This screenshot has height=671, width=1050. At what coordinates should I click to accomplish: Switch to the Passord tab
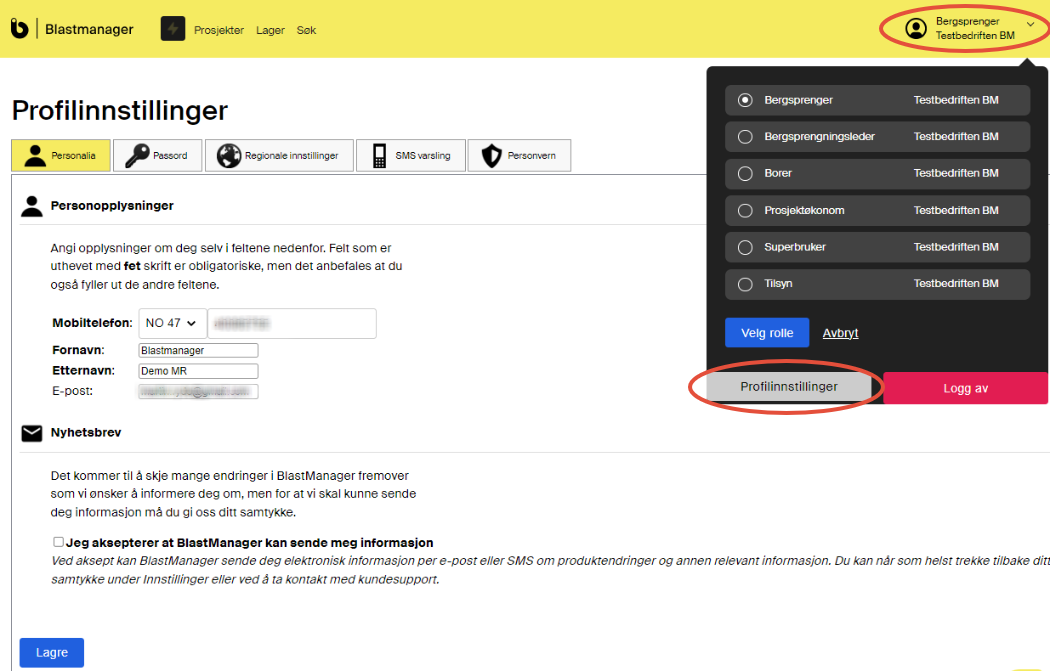(x=157, y=155)
